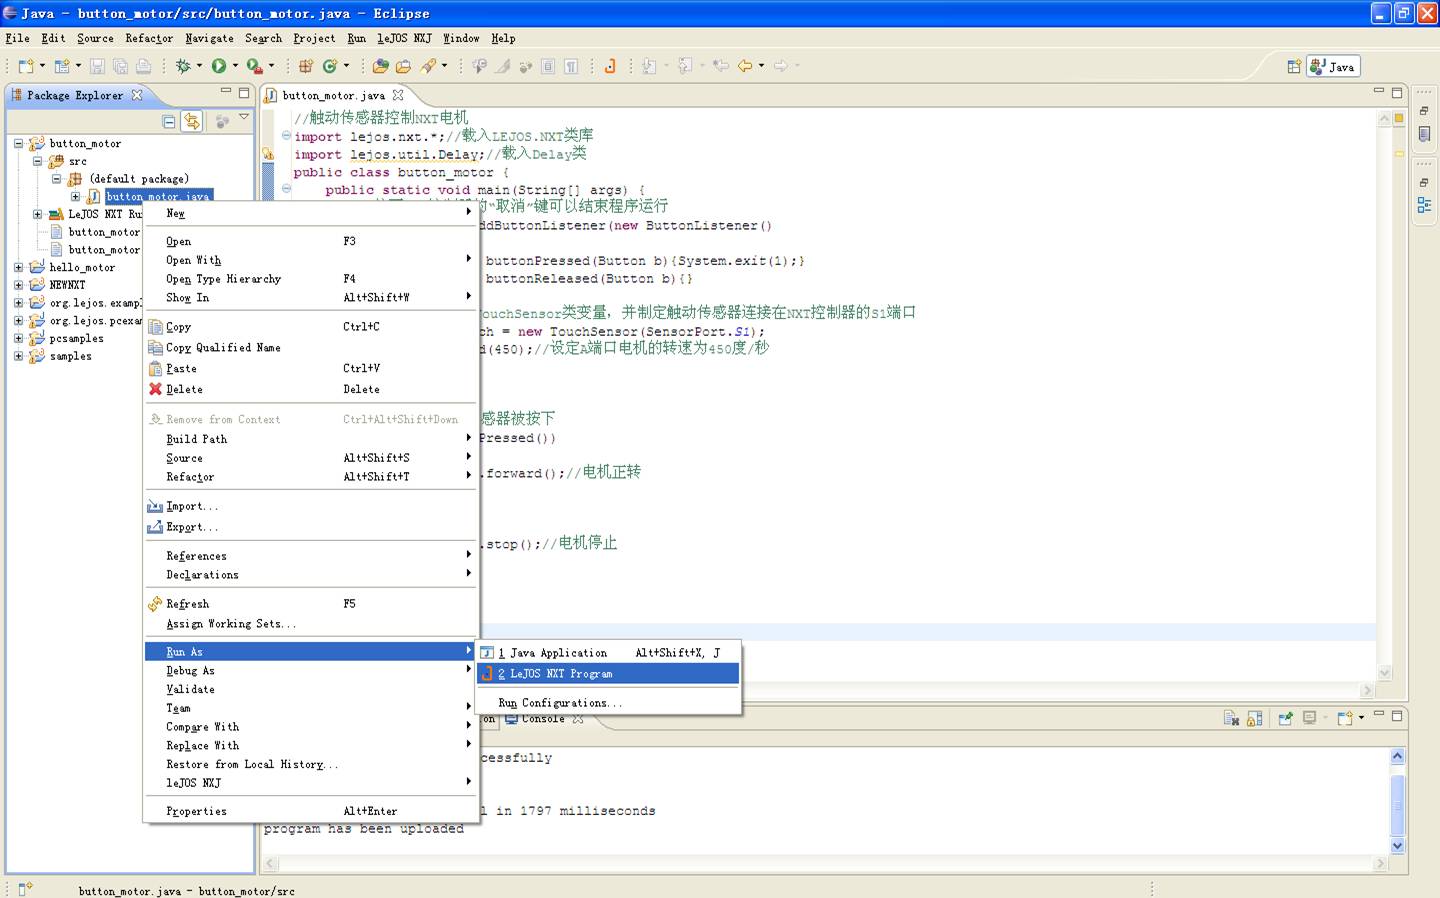Click the leJOS NXJ upload toolbar icon
Image resolution: width=1440 pixels, height=898 pixels.
(609, 66)
